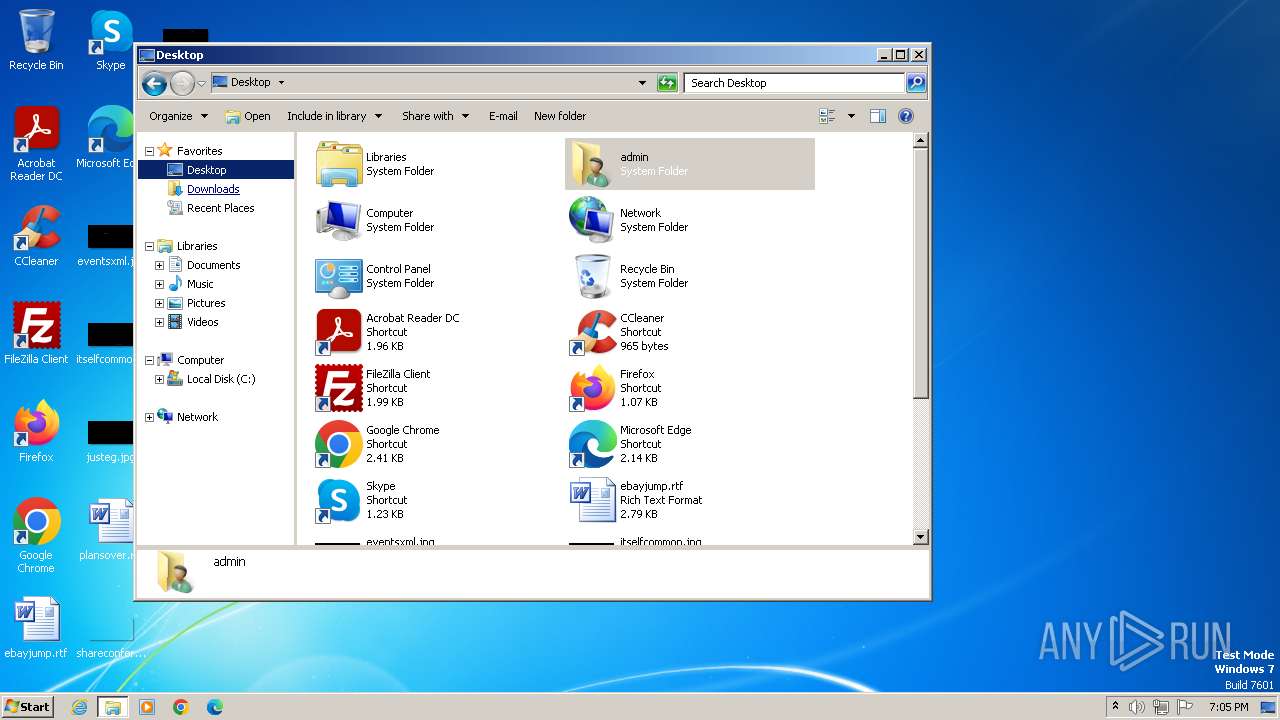The image size is (1280, 720).
Task: Expand the Videos library node
Action: (159, 322)
